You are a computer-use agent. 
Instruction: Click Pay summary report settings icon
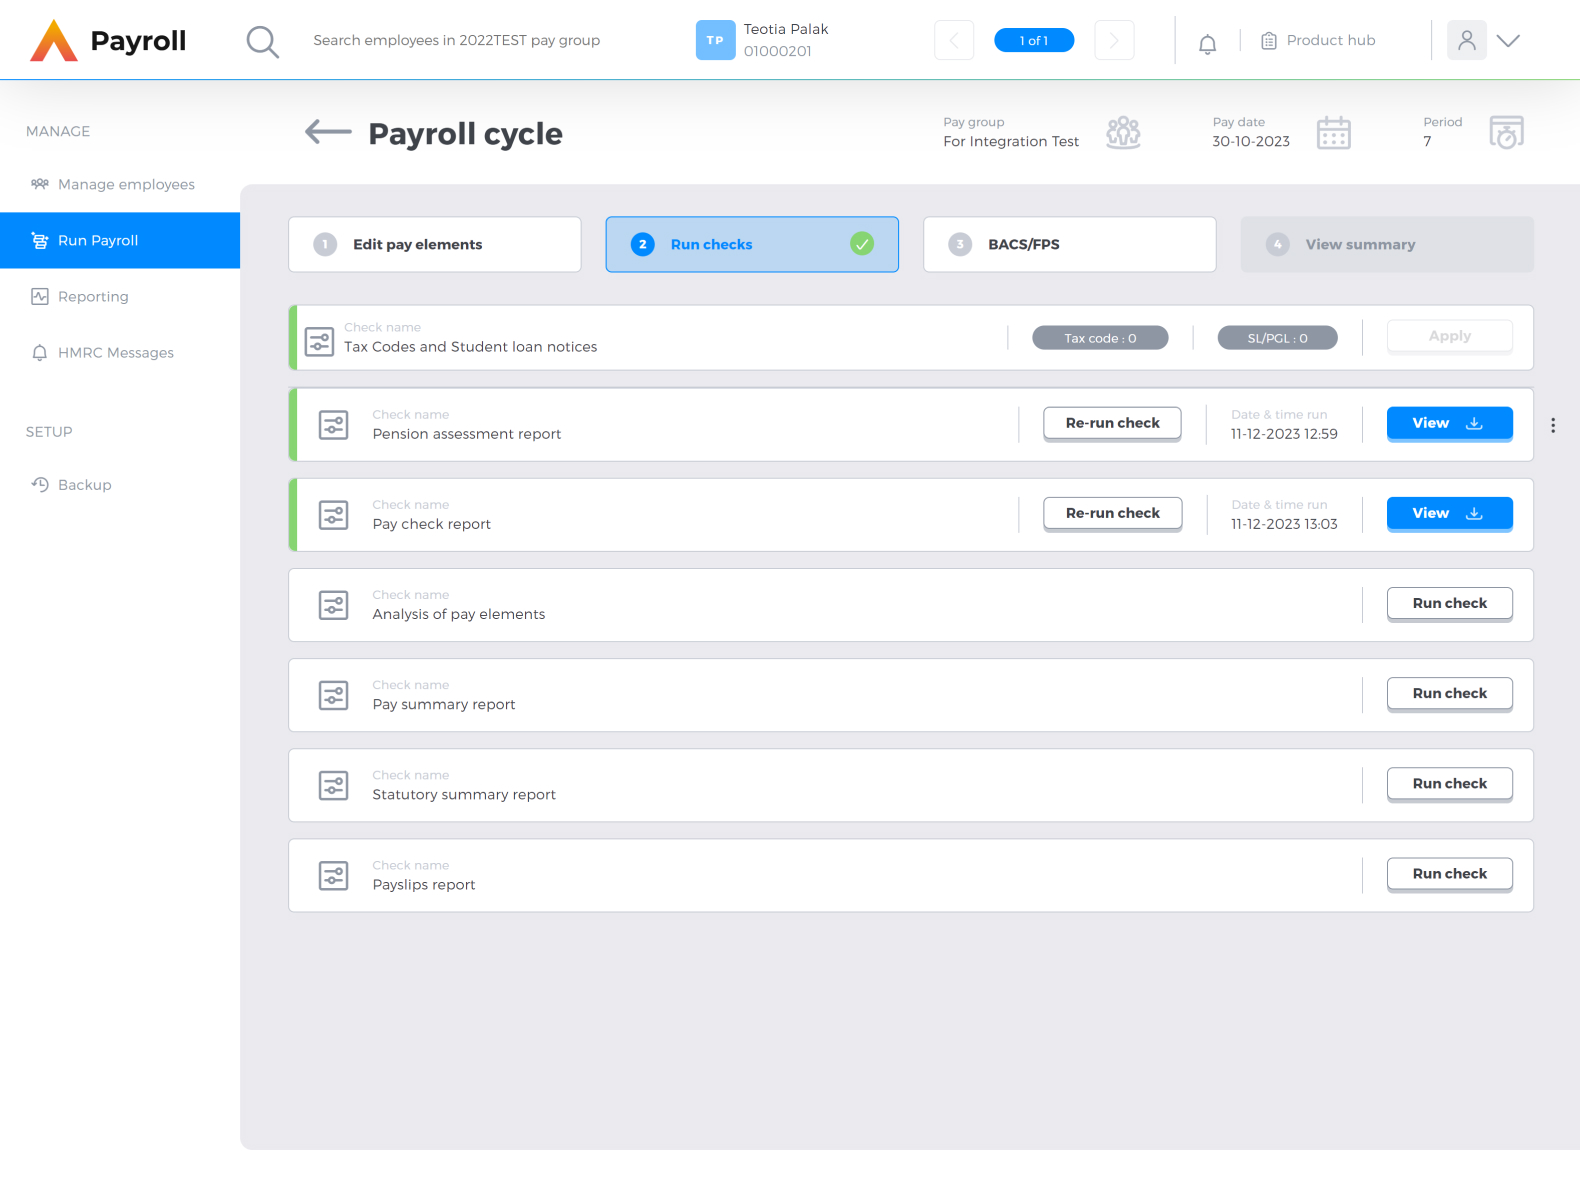pyautogui.click(x=333, y=695)
